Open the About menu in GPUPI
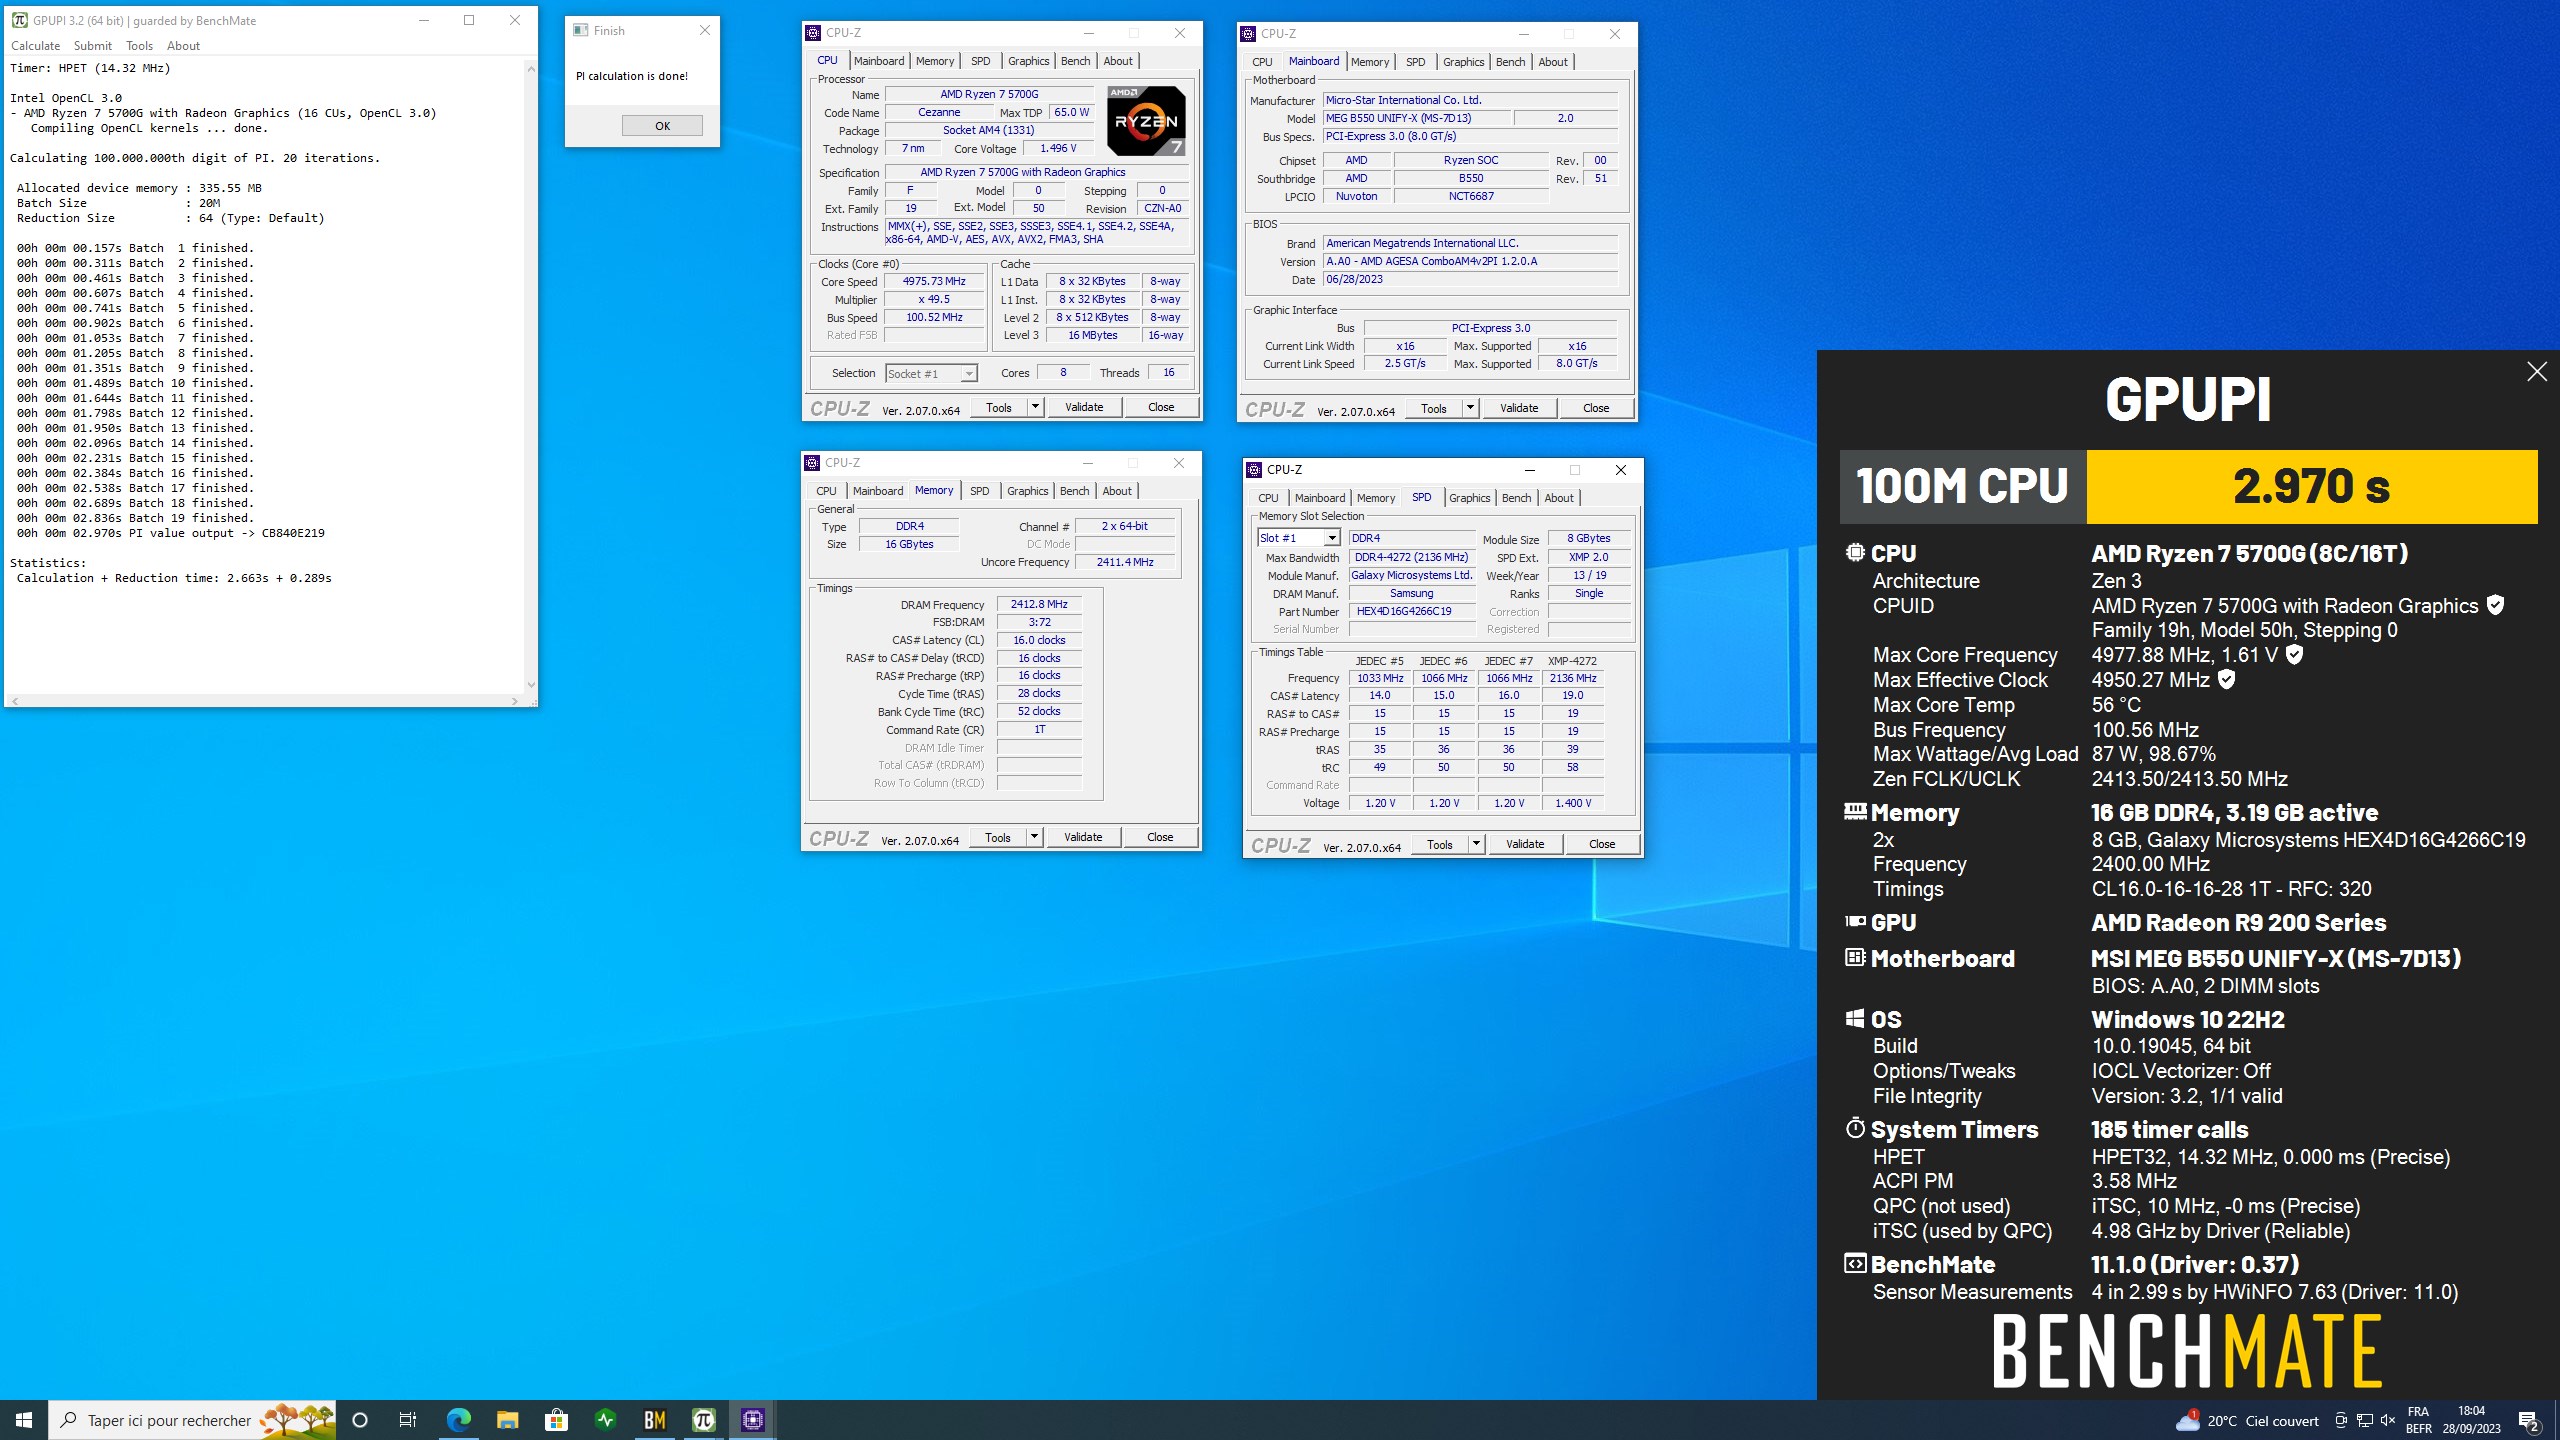 tap(183, 46)
